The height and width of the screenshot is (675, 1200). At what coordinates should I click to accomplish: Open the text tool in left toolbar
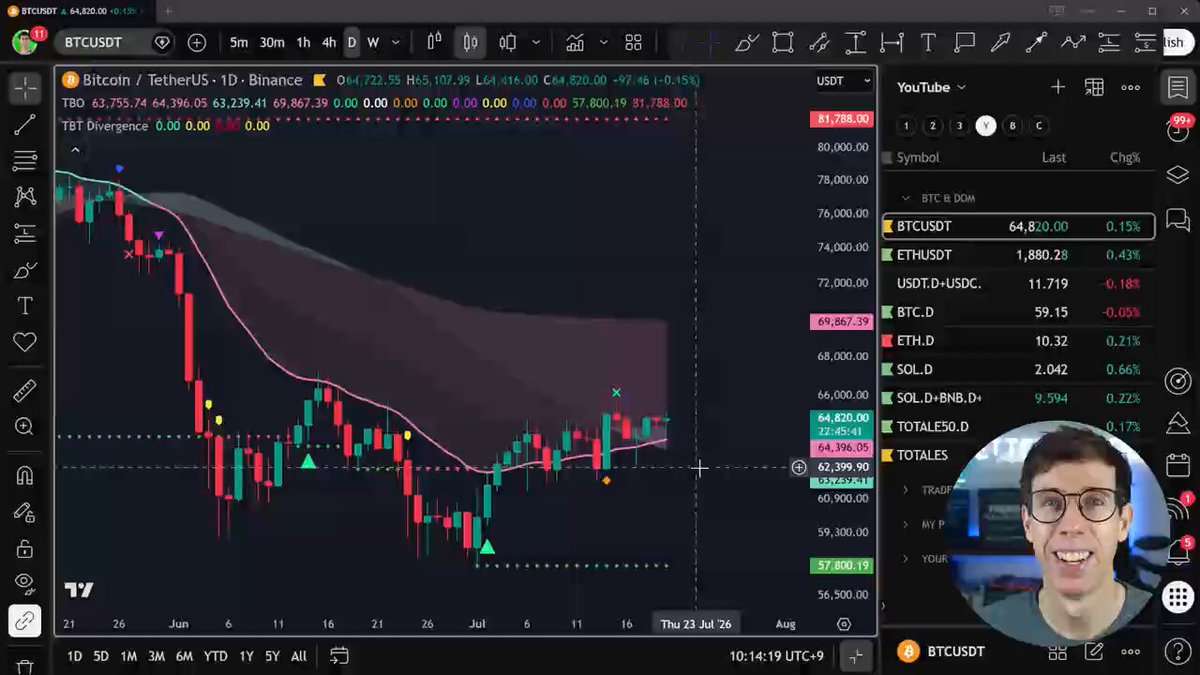coord(25,306)
